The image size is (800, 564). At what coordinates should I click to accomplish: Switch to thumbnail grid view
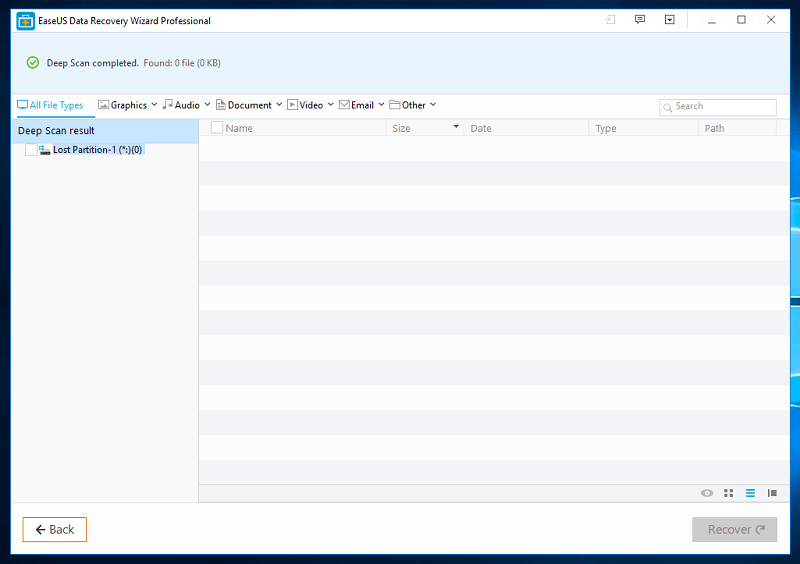point(729,493)
